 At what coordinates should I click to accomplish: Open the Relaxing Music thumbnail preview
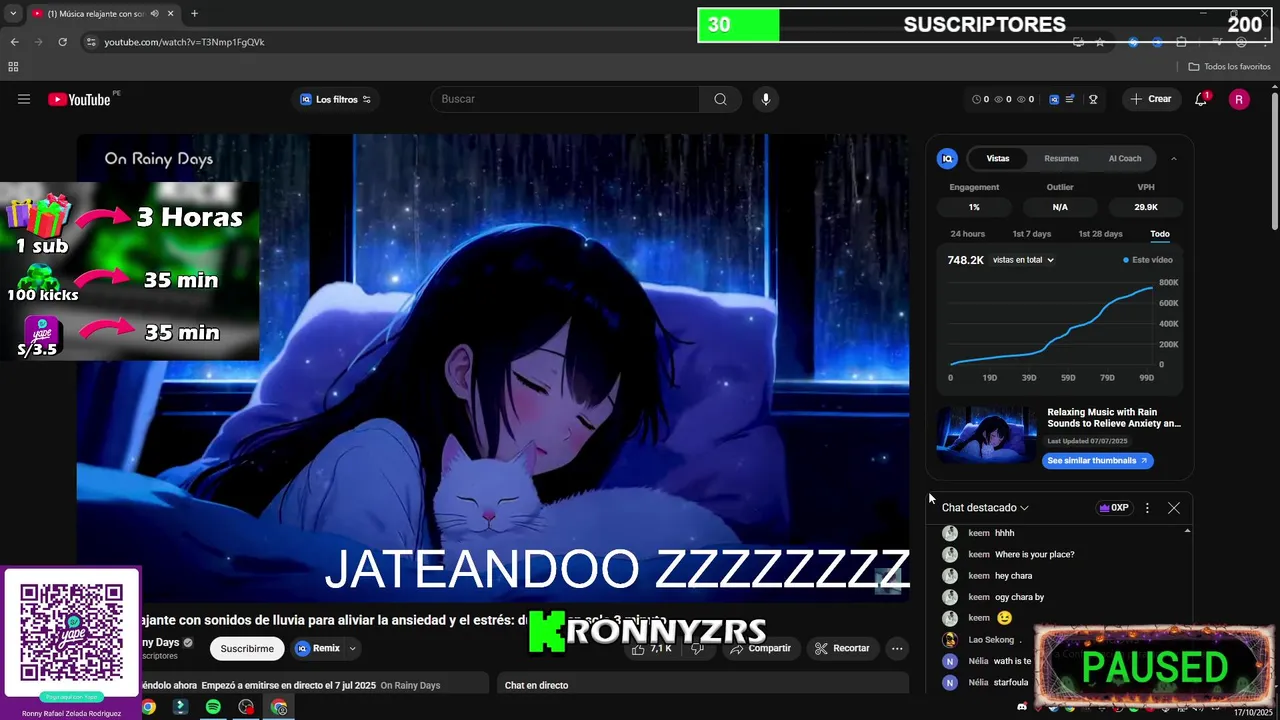(986, 434)
